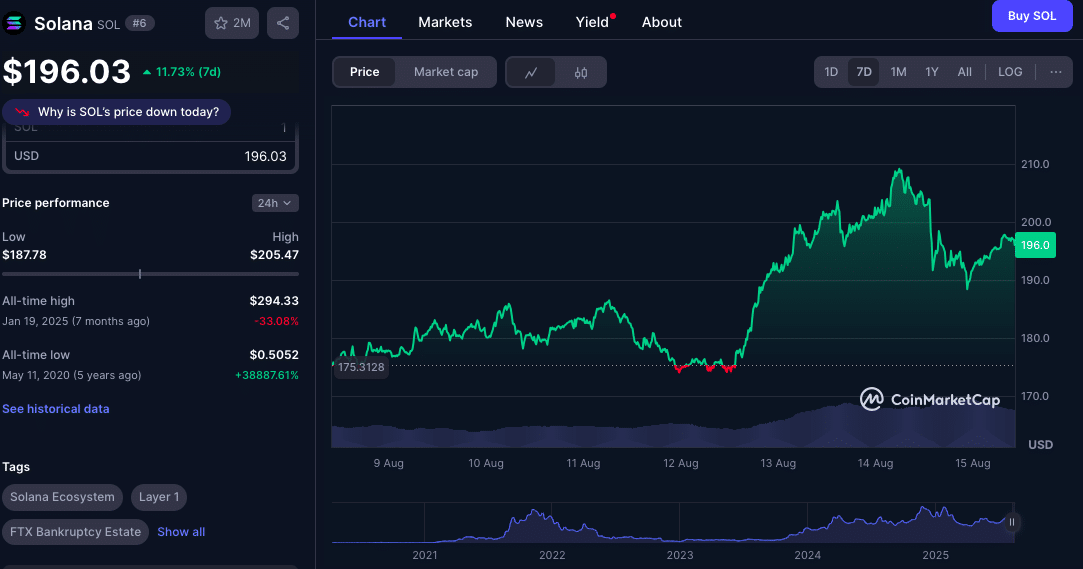The width and height of the screenshot is (1083, 569).
Task: Open See historical data link
Action: click(55, 409)
